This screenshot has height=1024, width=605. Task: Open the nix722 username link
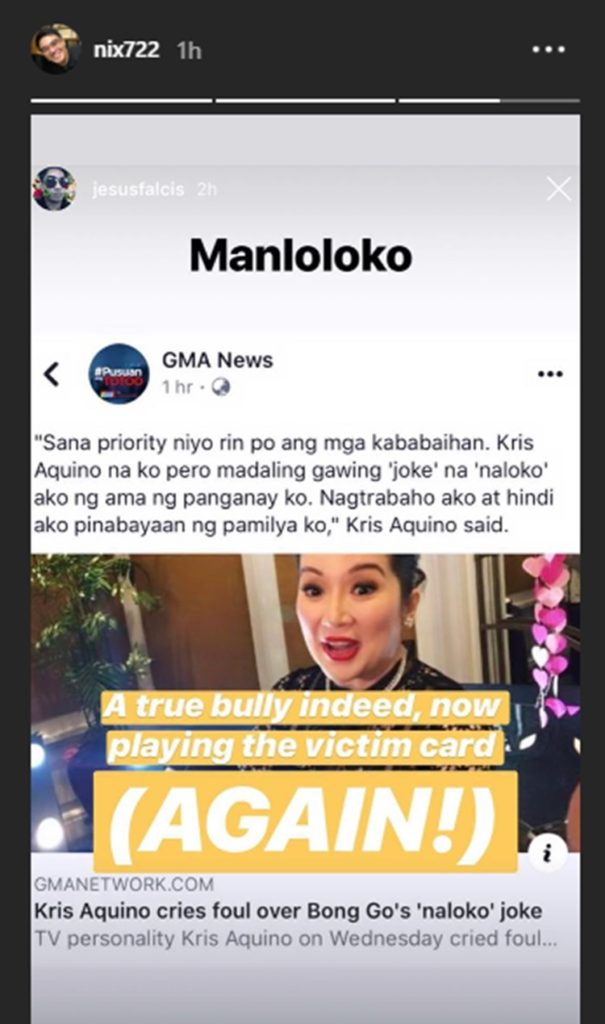[126, 50]
